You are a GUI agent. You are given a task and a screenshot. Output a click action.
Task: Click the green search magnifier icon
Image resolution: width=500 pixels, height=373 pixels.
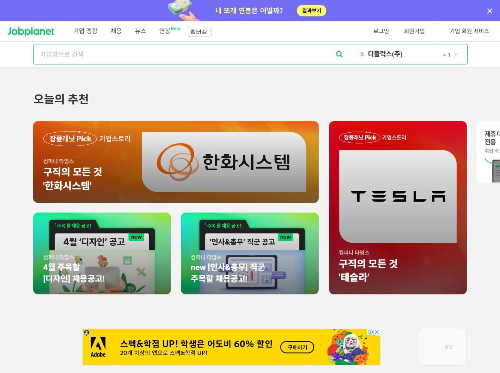(339, 54)
